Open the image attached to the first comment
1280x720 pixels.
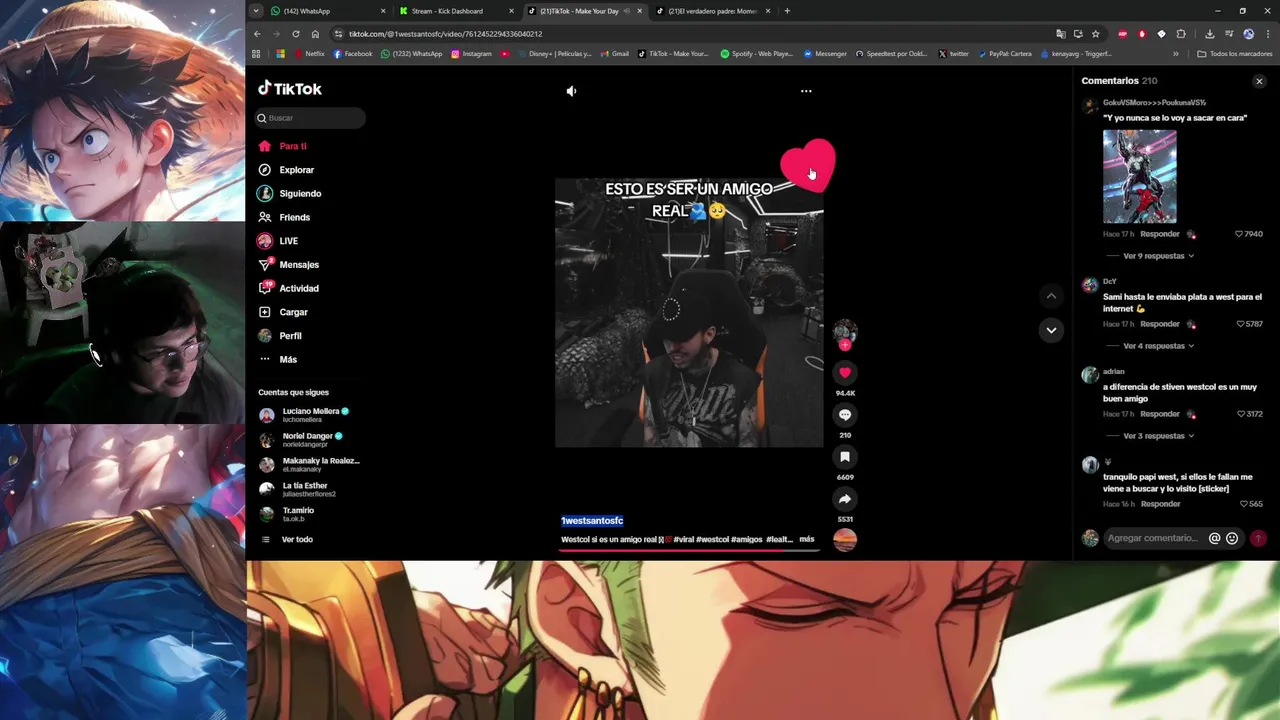pos(1139,176)
